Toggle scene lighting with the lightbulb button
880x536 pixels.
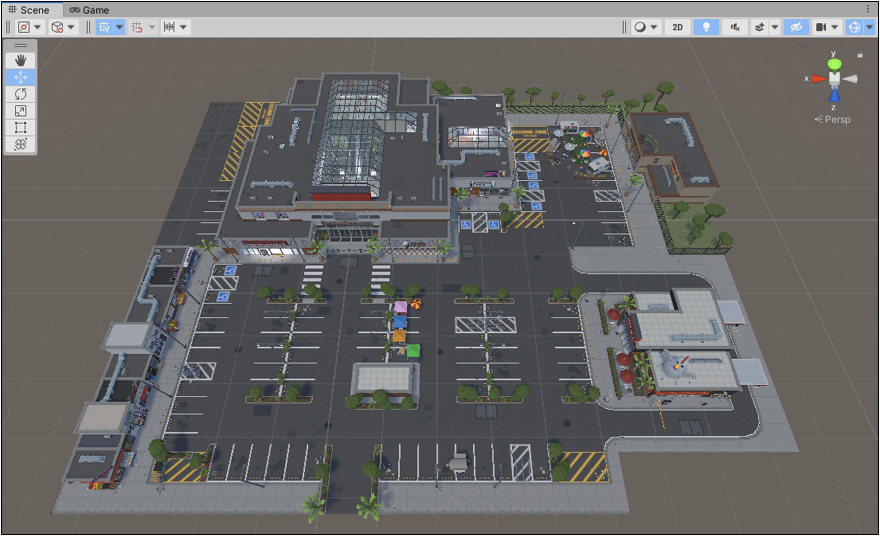click(707, 27)
